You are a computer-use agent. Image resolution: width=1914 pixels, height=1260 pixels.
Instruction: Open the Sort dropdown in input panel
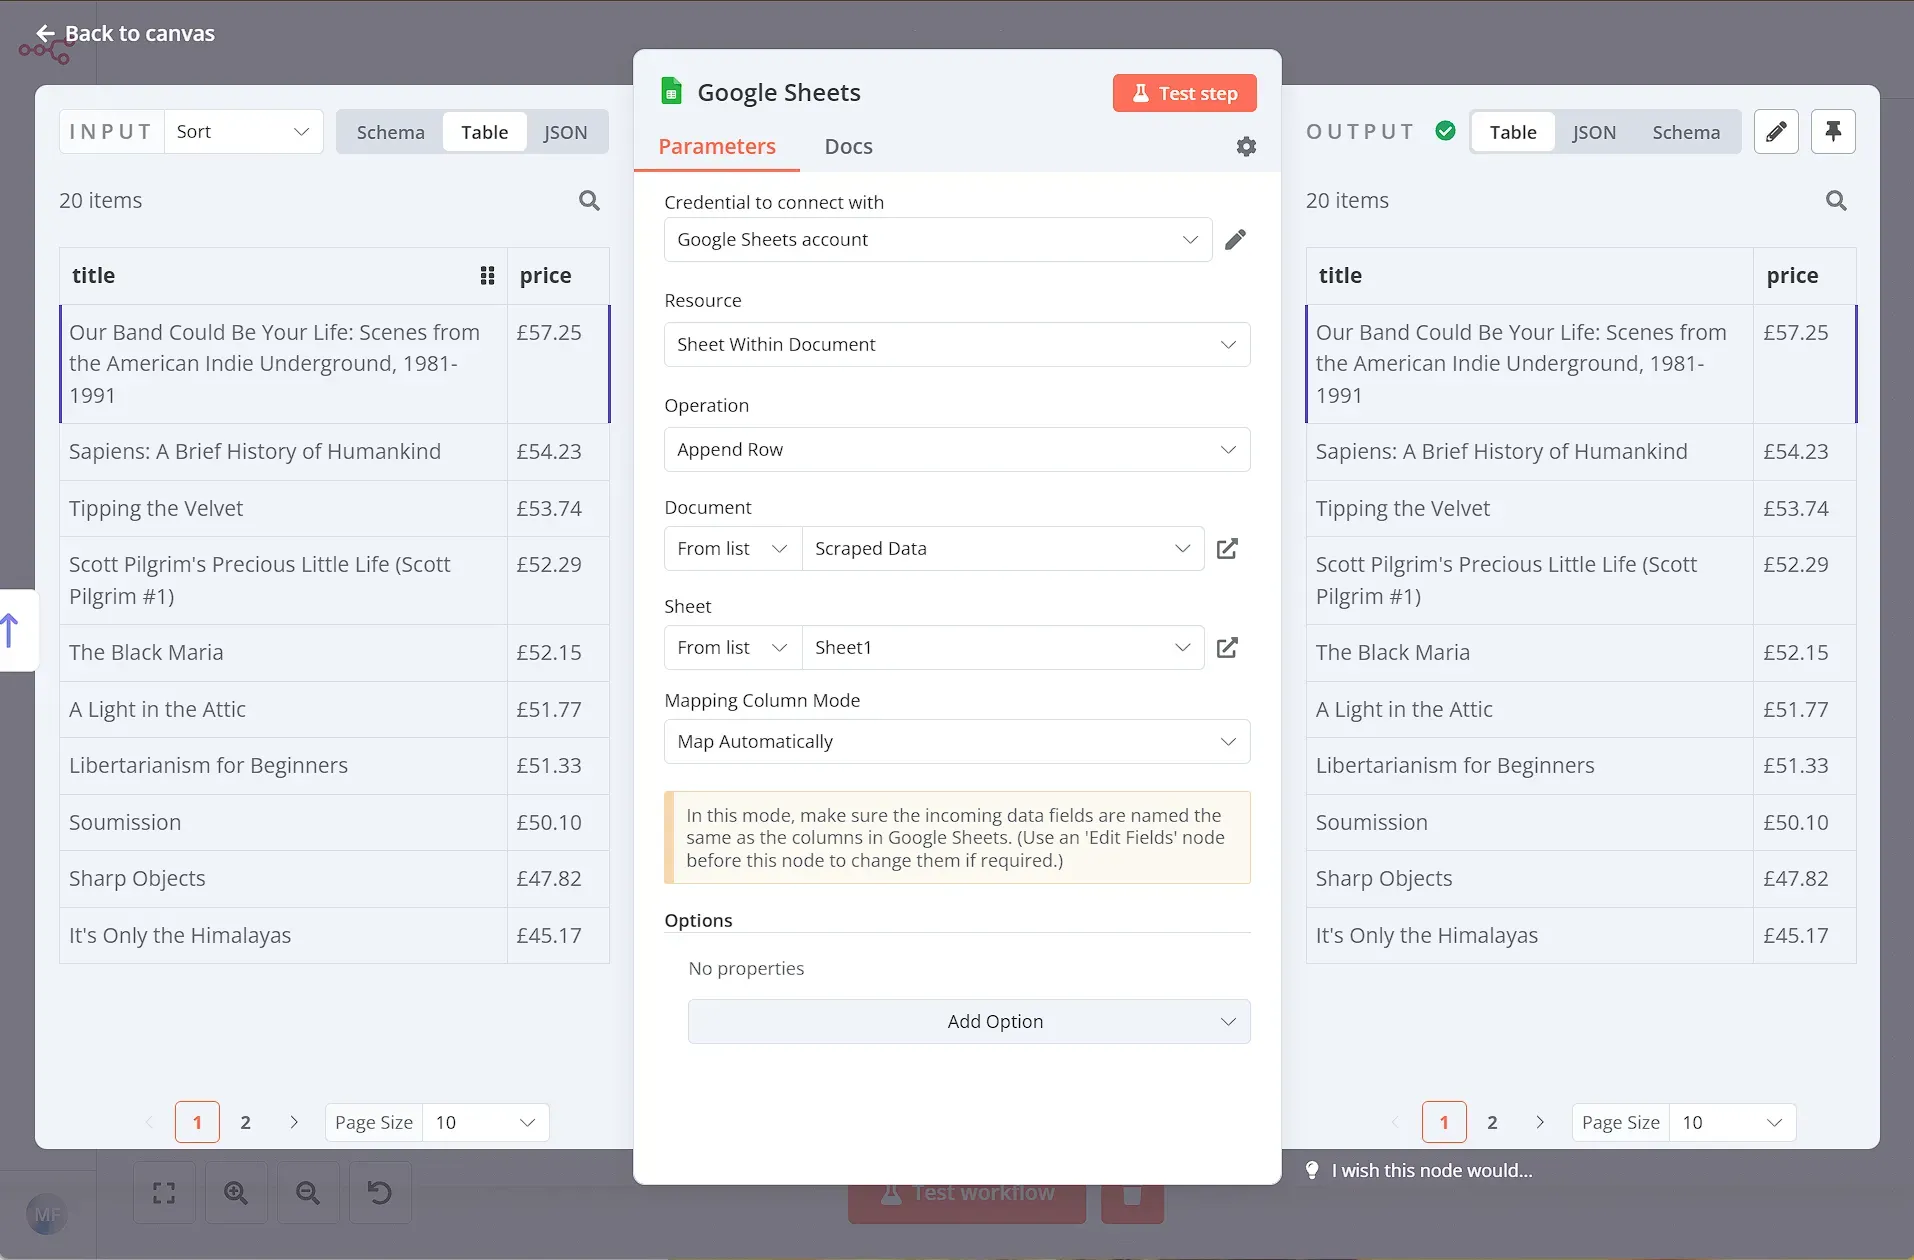click(x=243, y=131)
